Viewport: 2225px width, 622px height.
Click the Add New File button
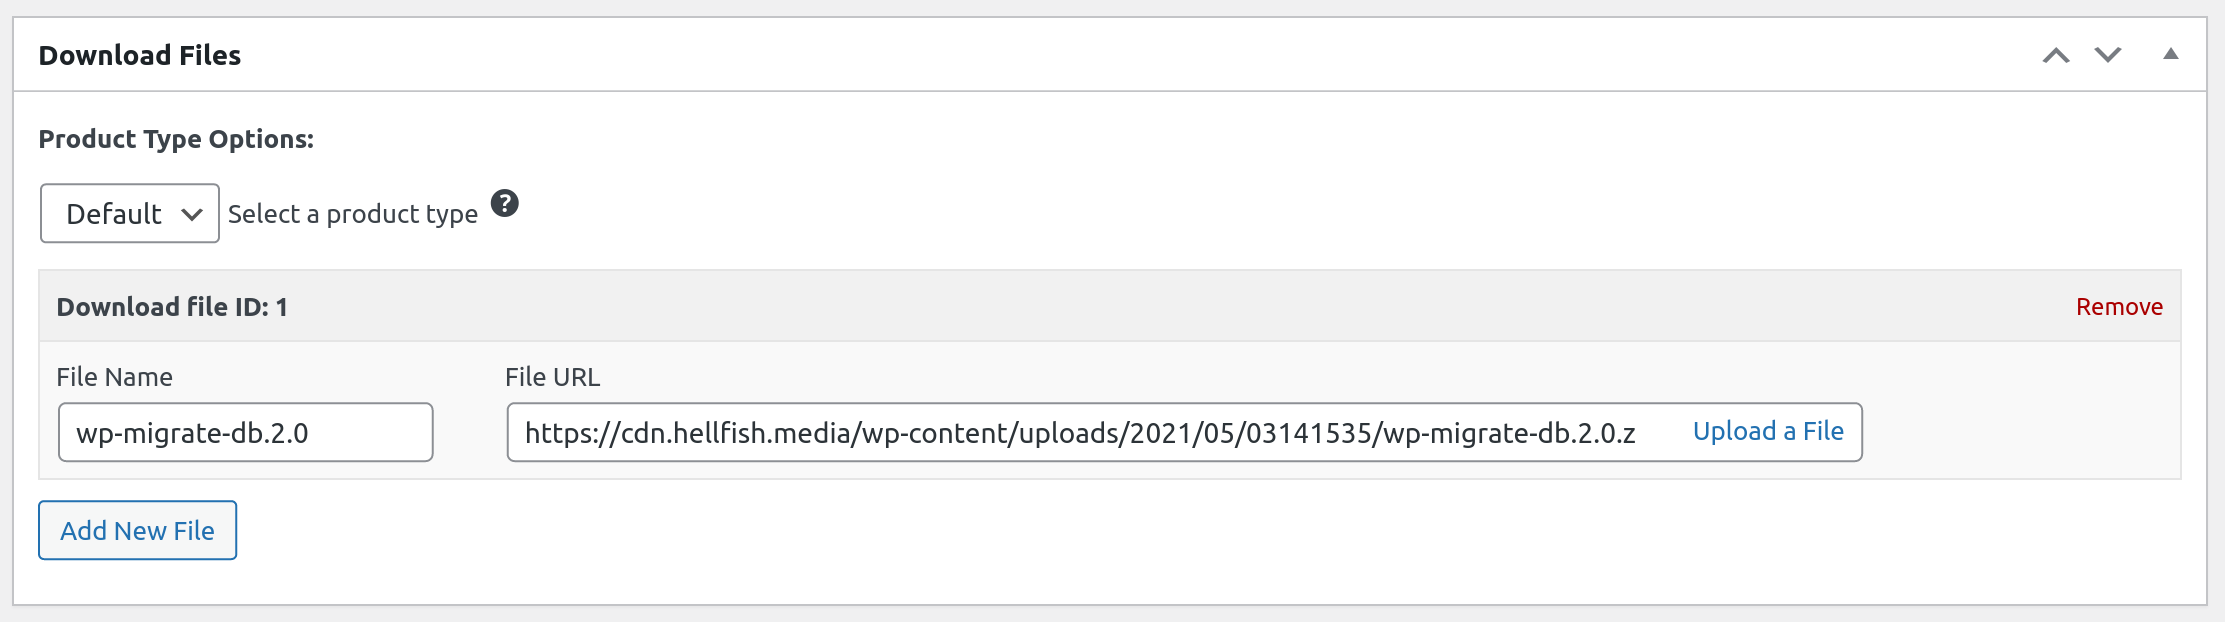pos(138,530)
